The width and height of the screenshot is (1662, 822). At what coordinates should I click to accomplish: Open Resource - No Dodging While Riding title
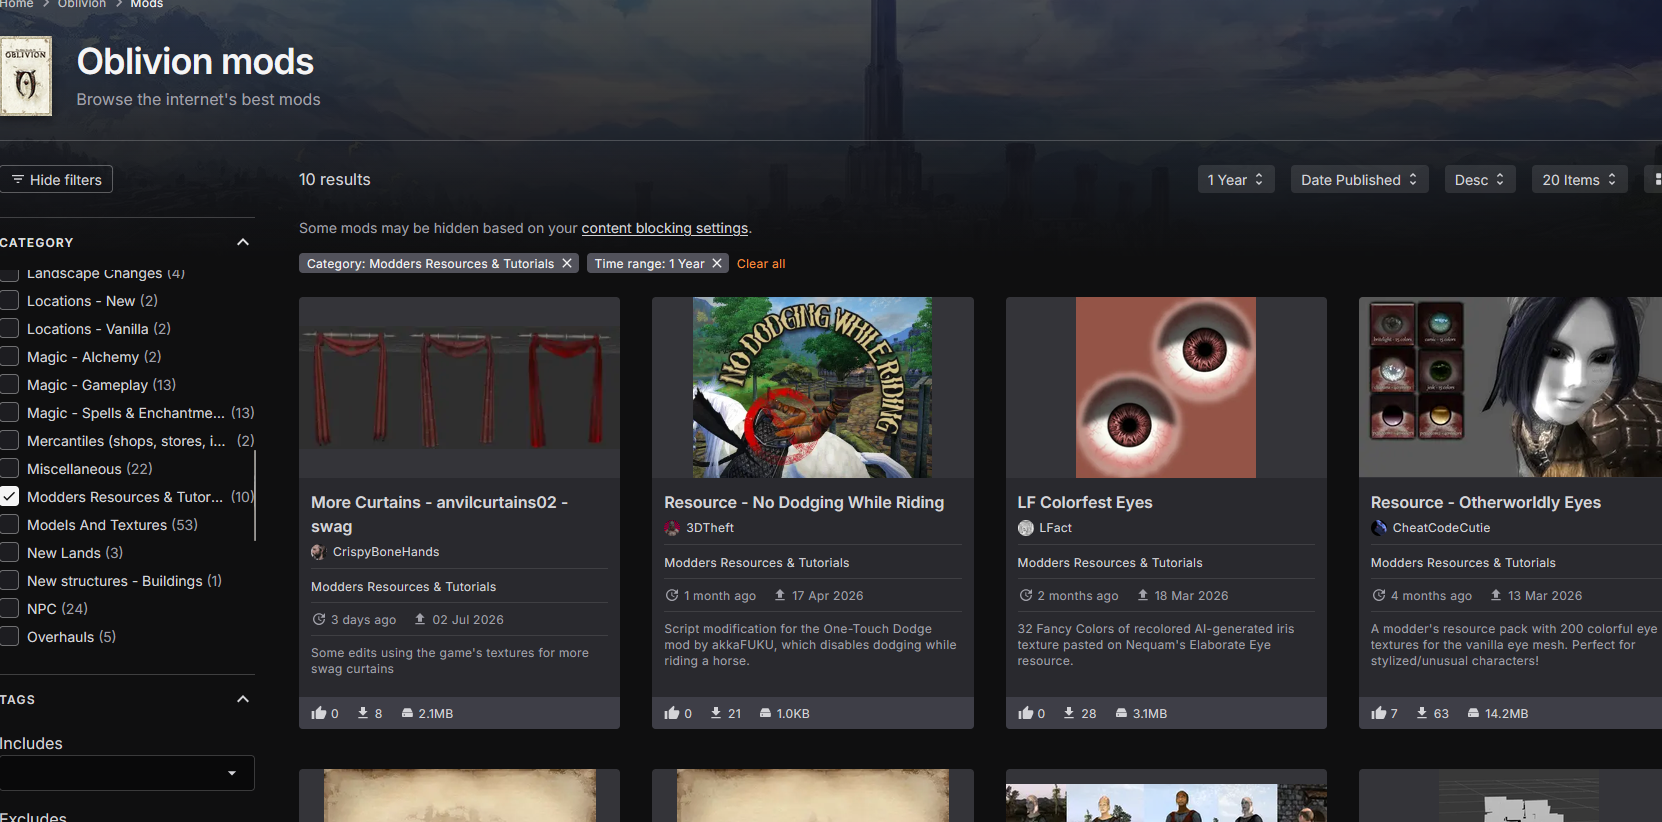pyautogui.click(x=804, y=502)
